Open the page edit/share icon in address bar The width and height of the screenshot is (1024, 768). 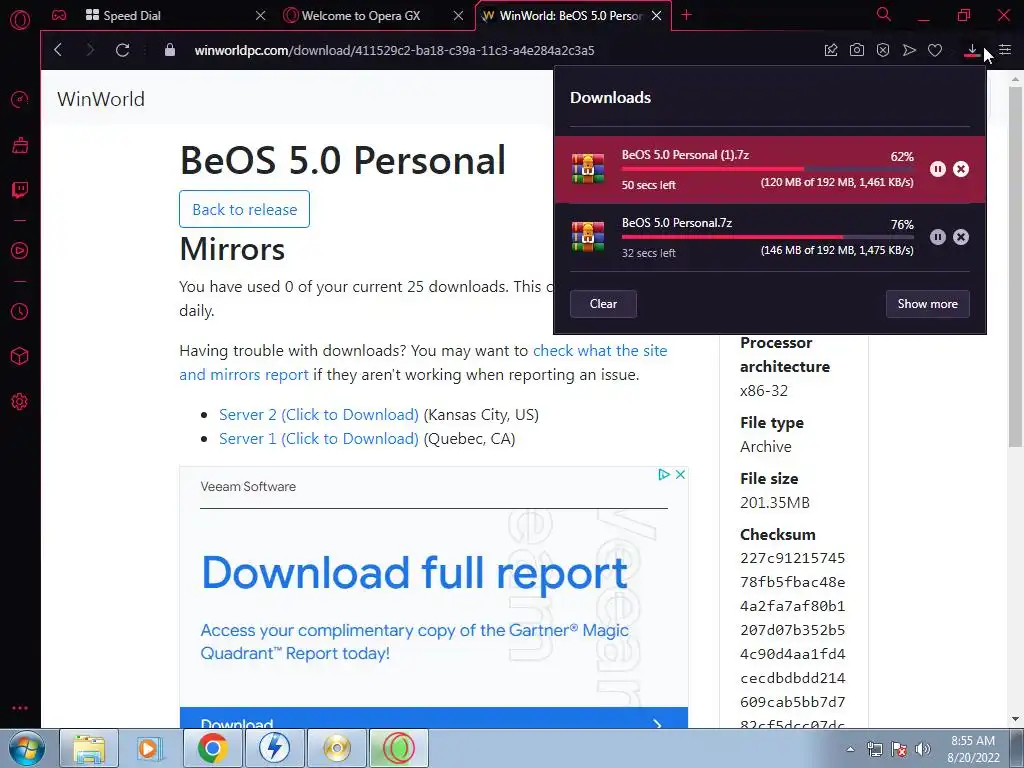(x=831, y=50)
